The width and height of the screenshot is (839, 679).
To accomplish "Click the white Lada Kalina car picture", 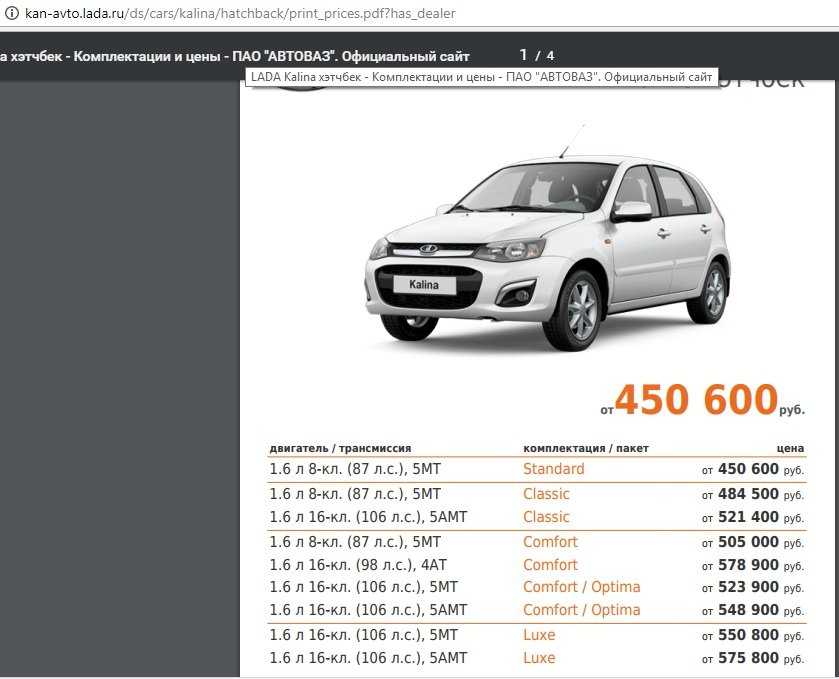I will (x=547, y=238).
